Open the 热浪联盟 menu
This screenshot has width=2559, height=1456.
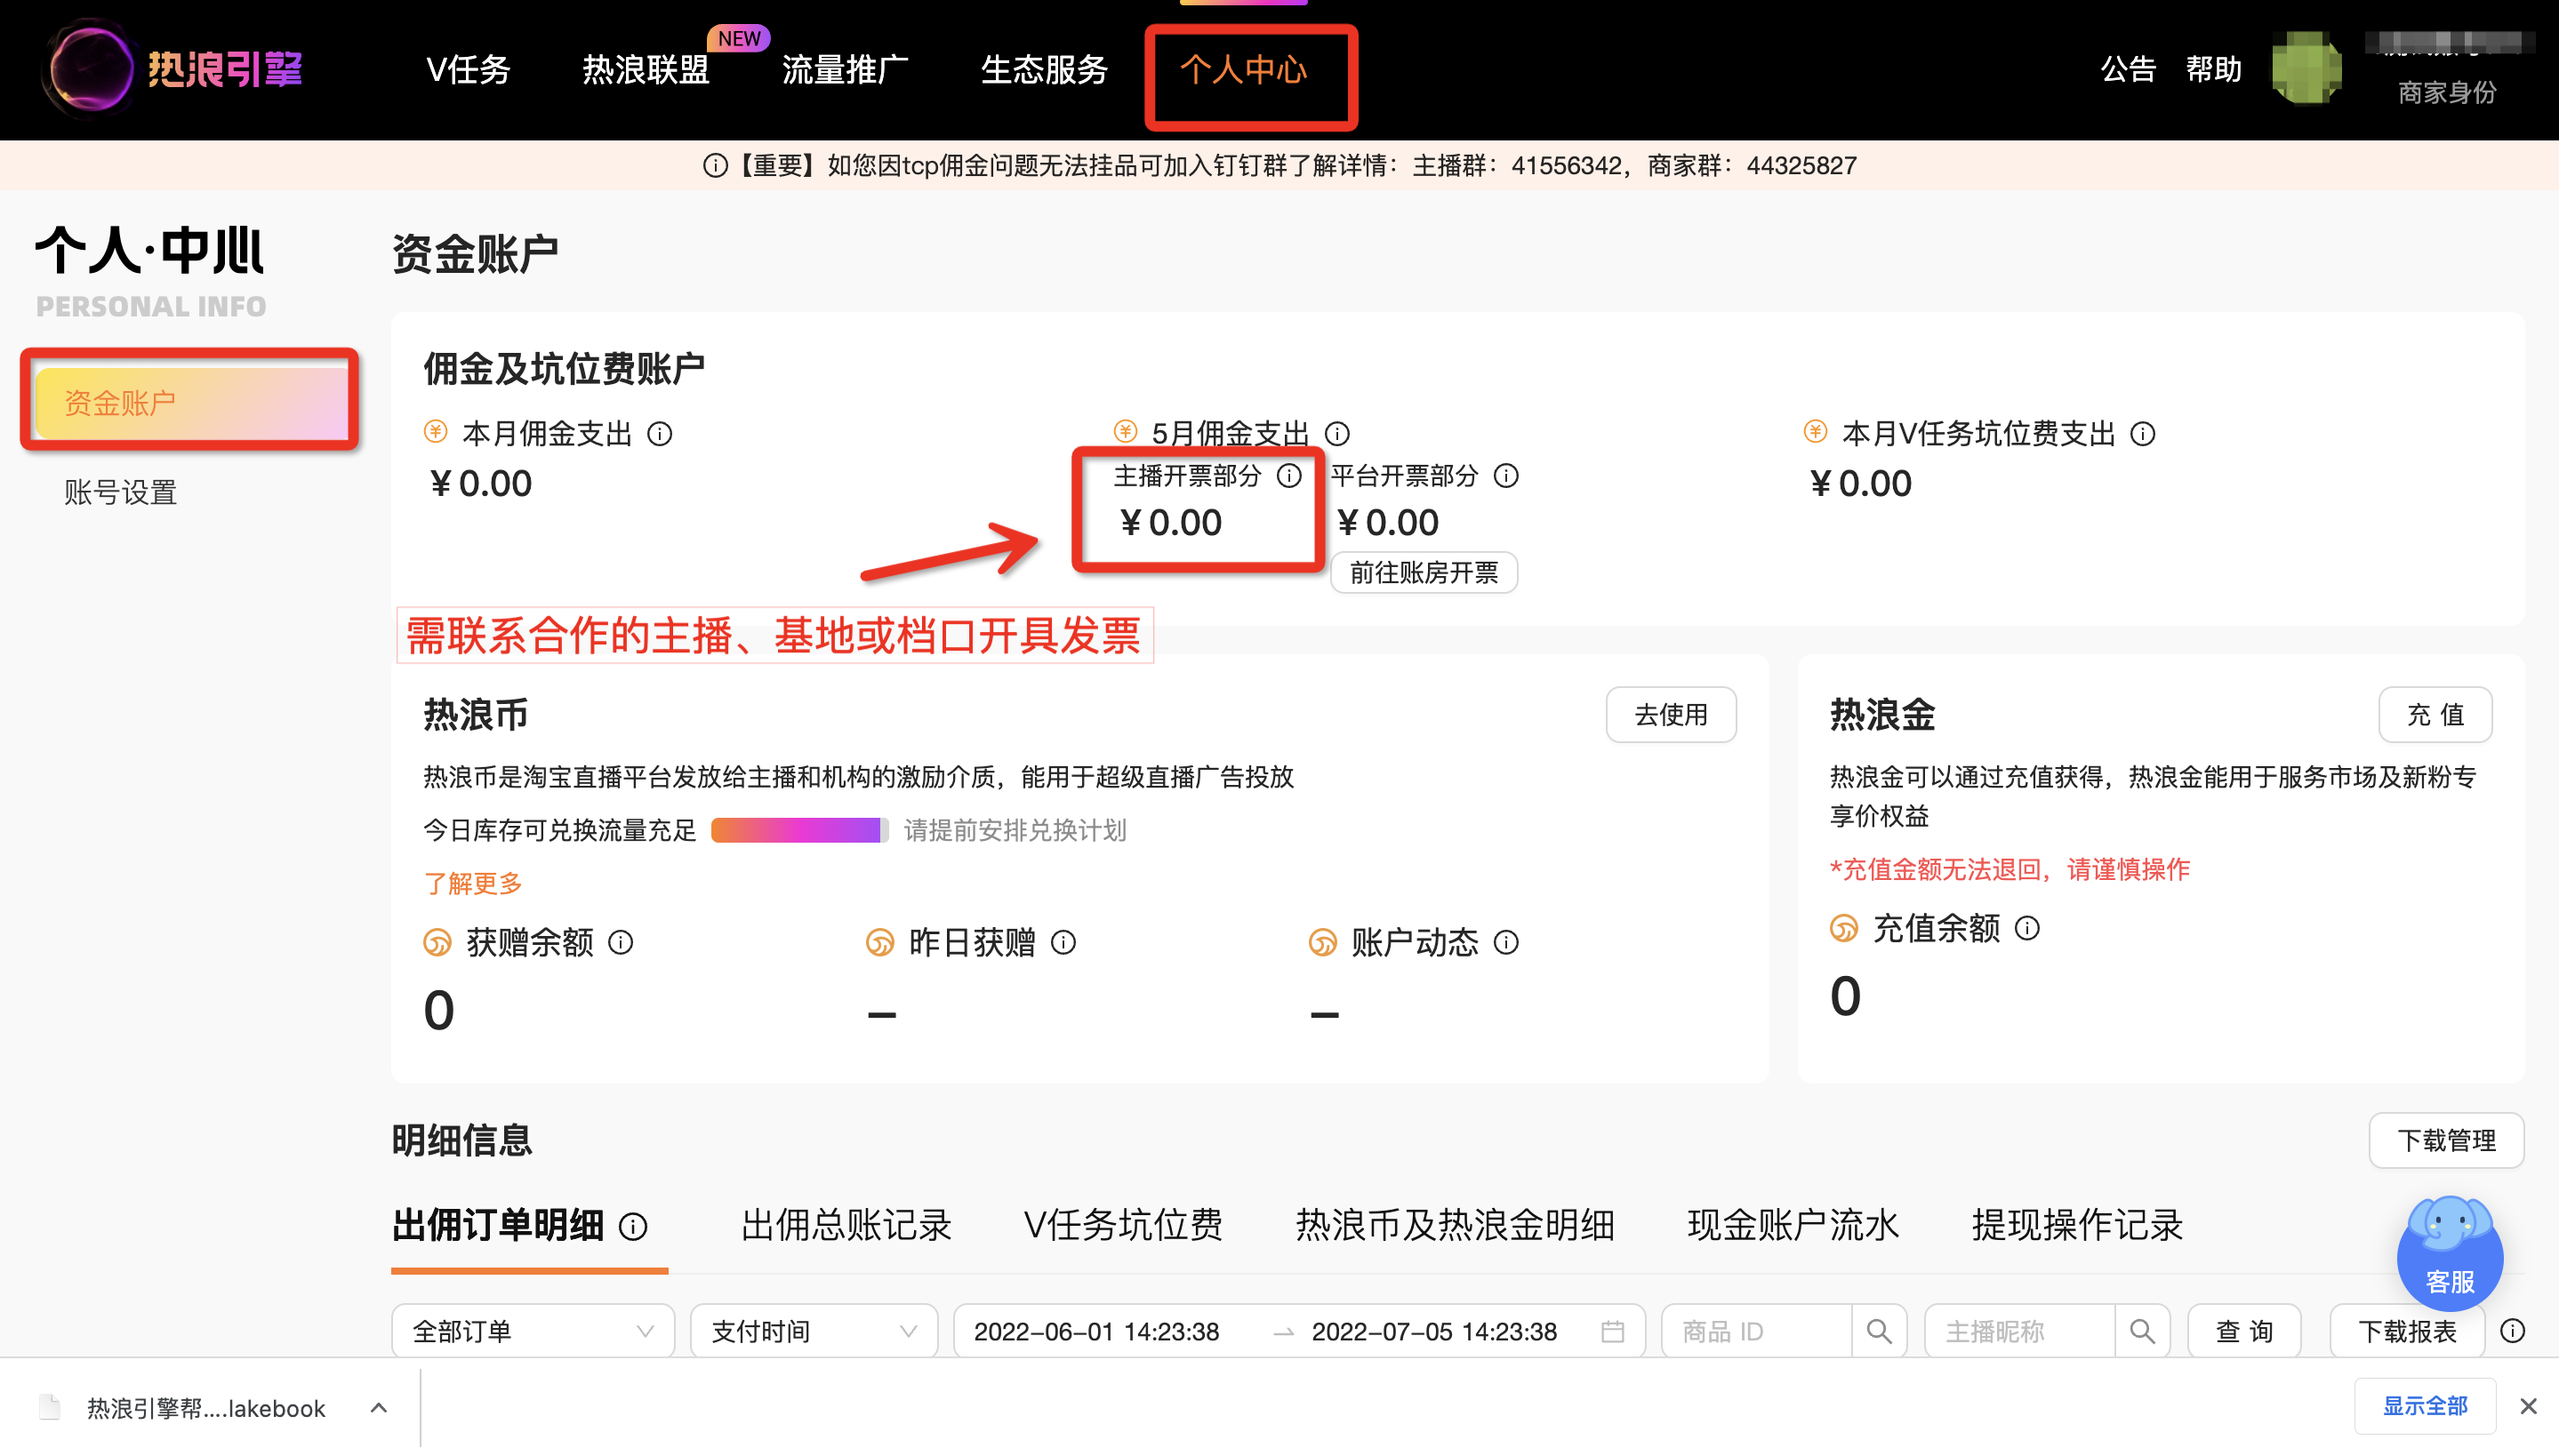[646, 69]
